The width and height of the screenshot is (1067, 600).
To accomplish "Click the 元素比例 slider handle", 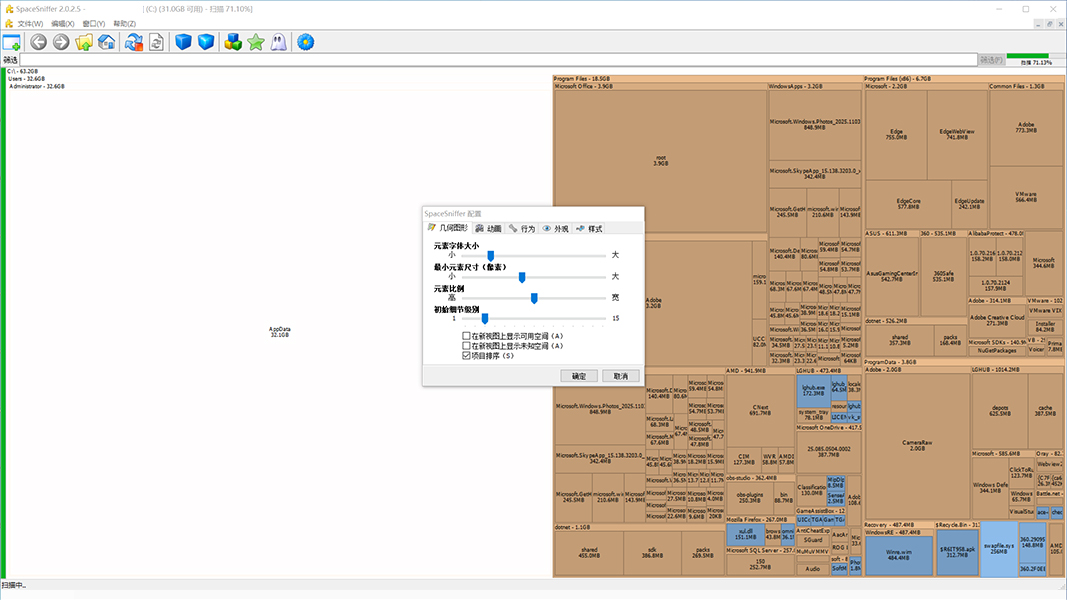I will tap(534, 297).
